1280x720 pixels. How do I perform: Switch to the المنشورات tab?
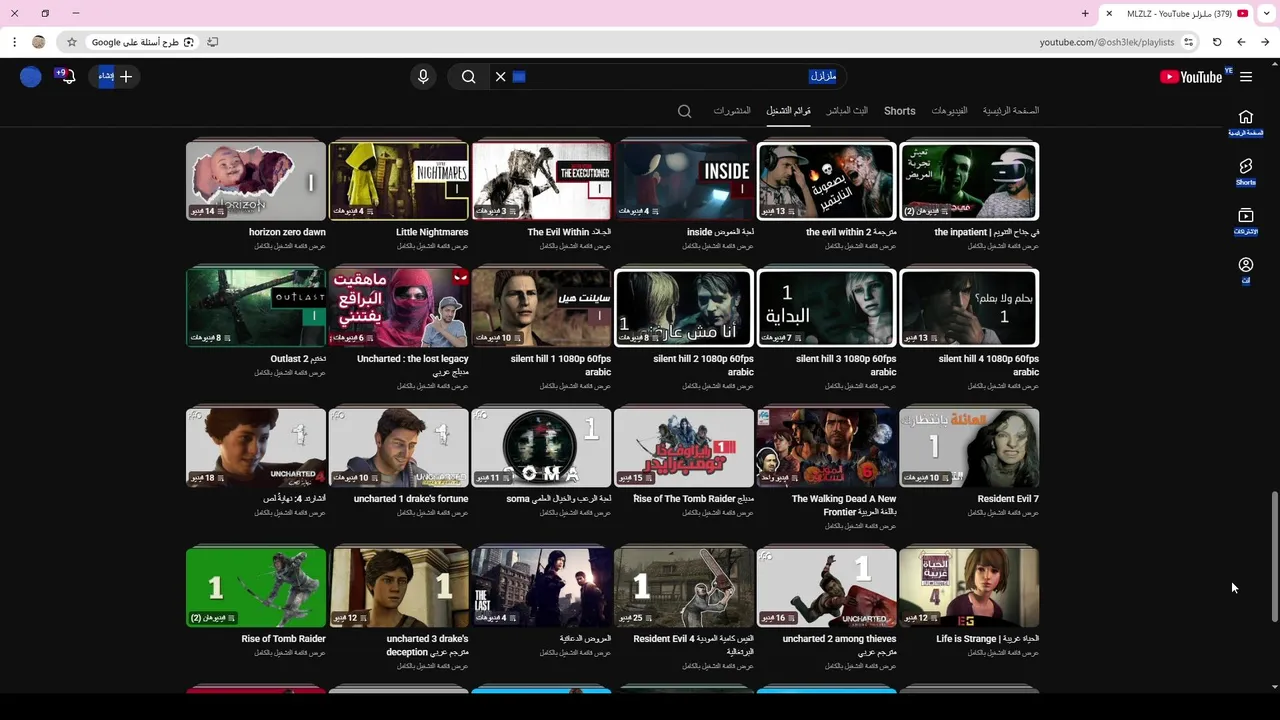coord(732,111)
